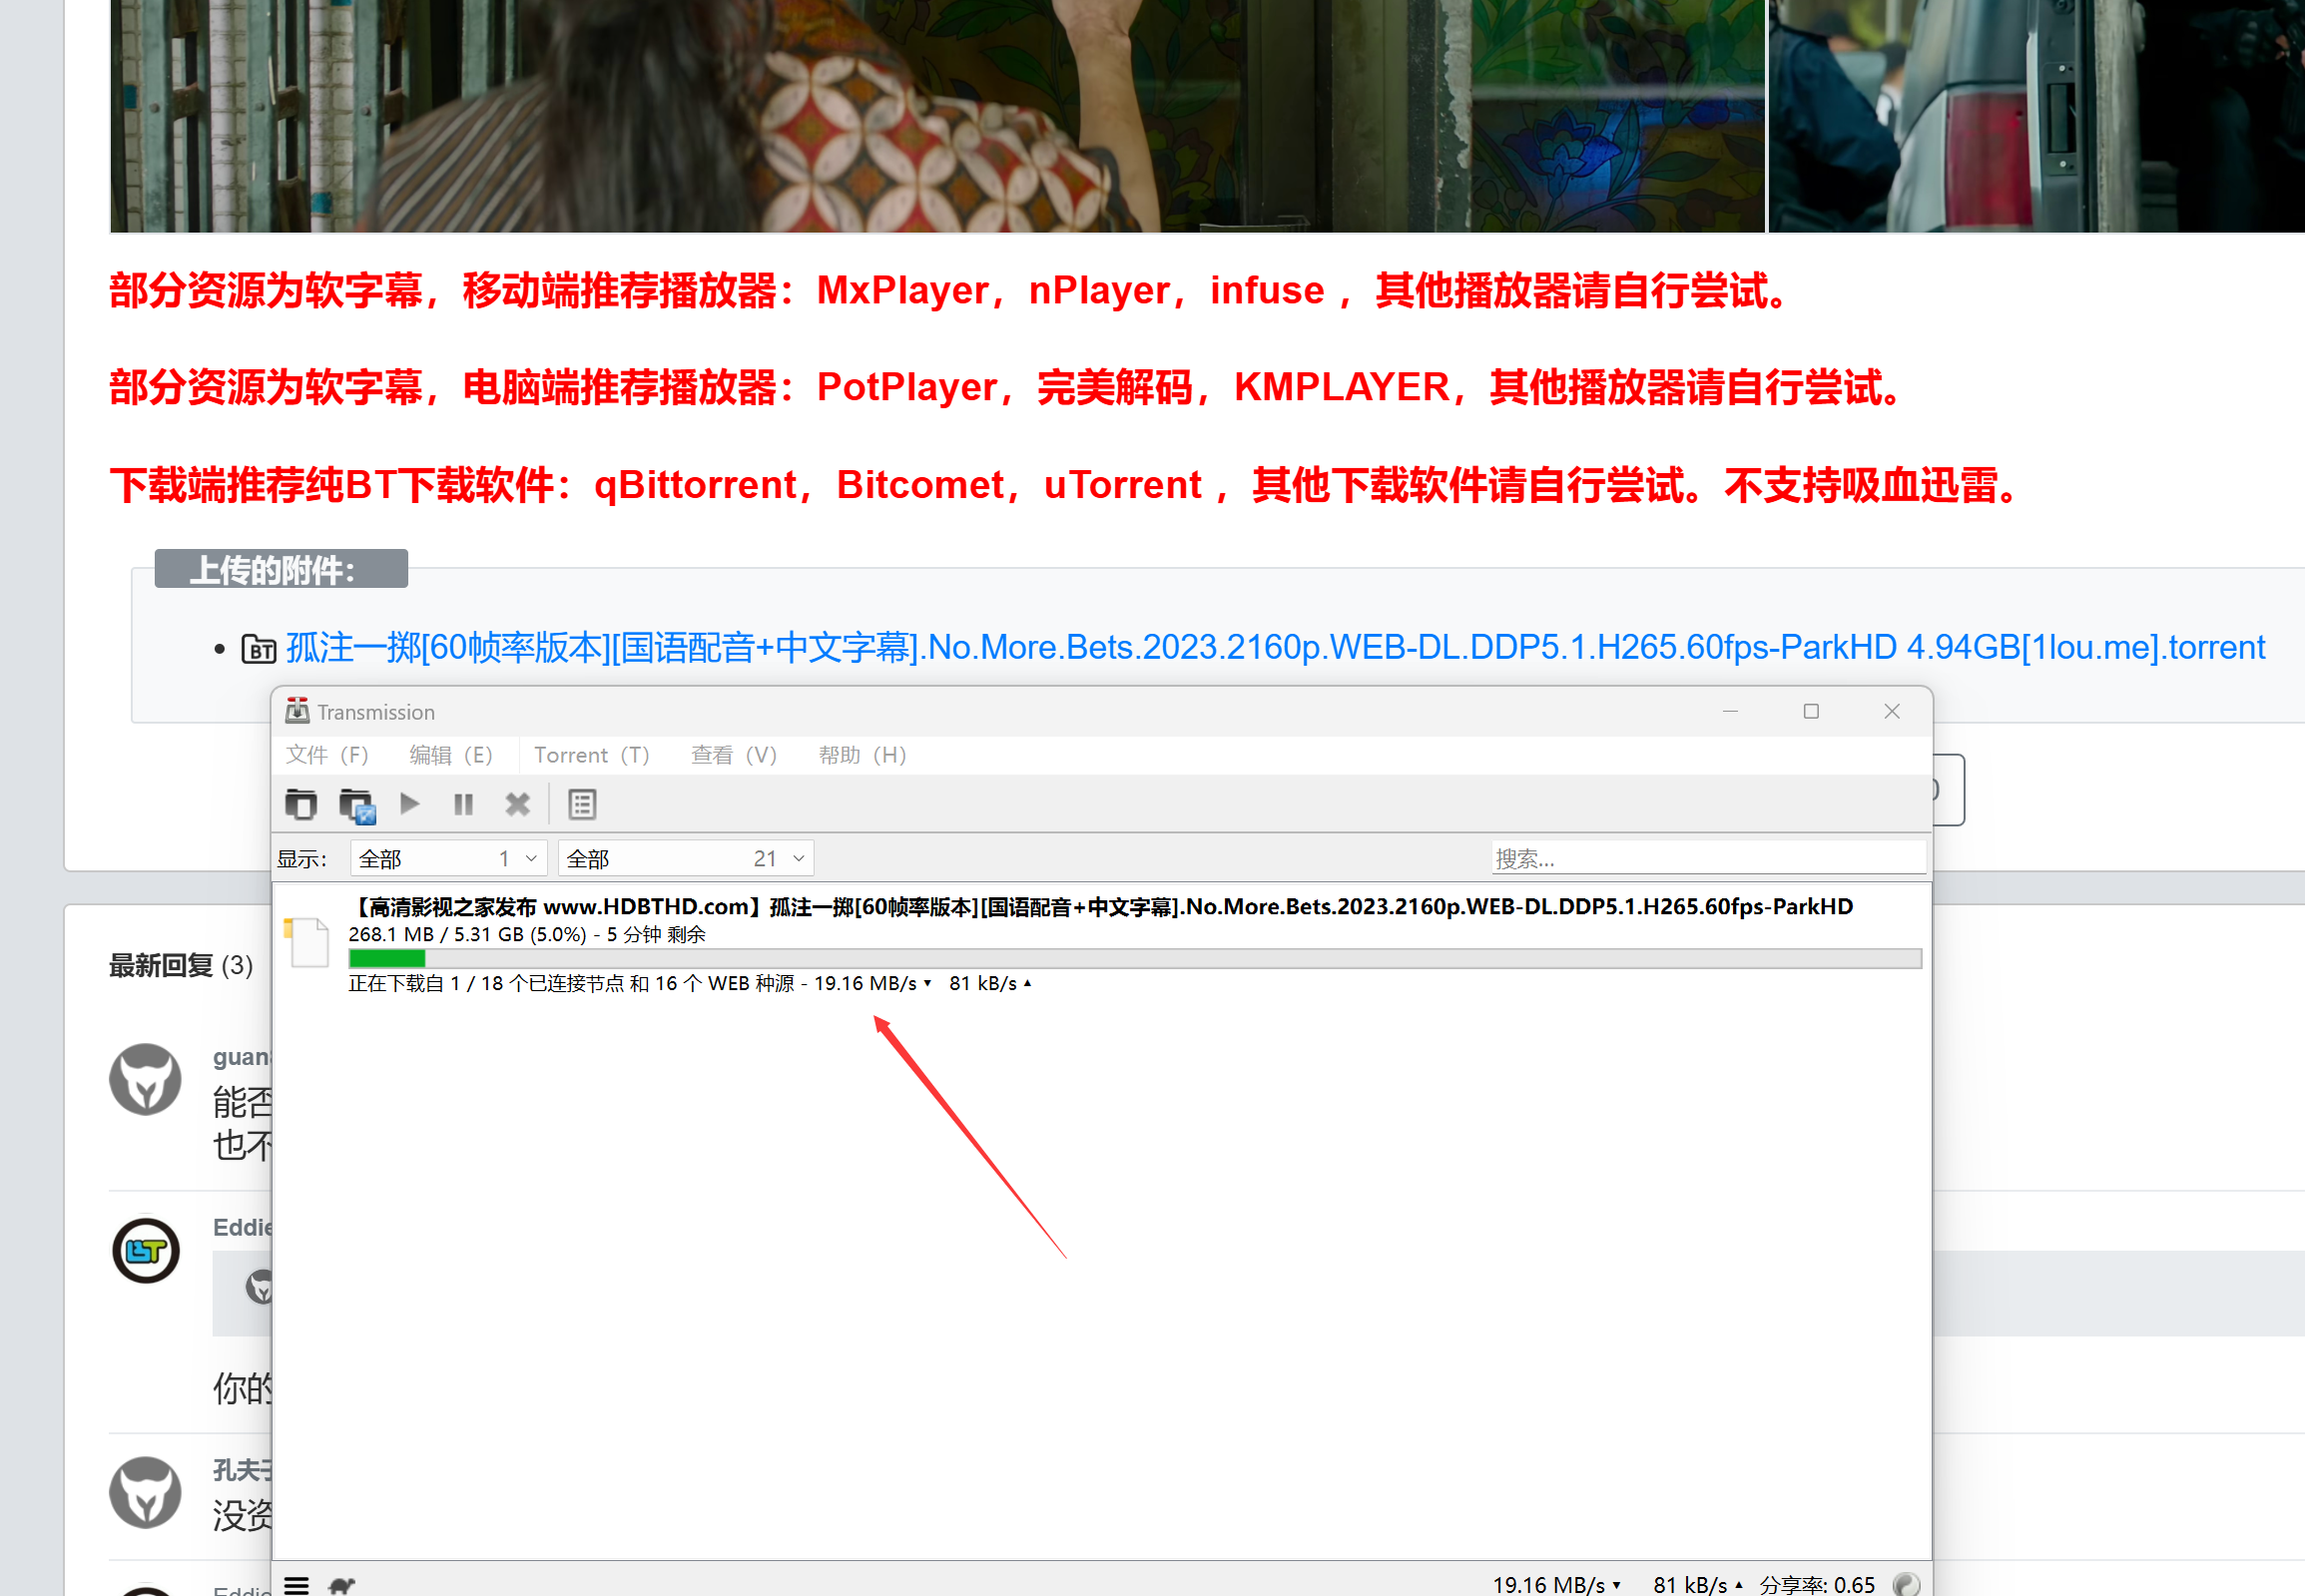
Task: Click the Open URL toolbar icon
Action: tap(356, 805)
